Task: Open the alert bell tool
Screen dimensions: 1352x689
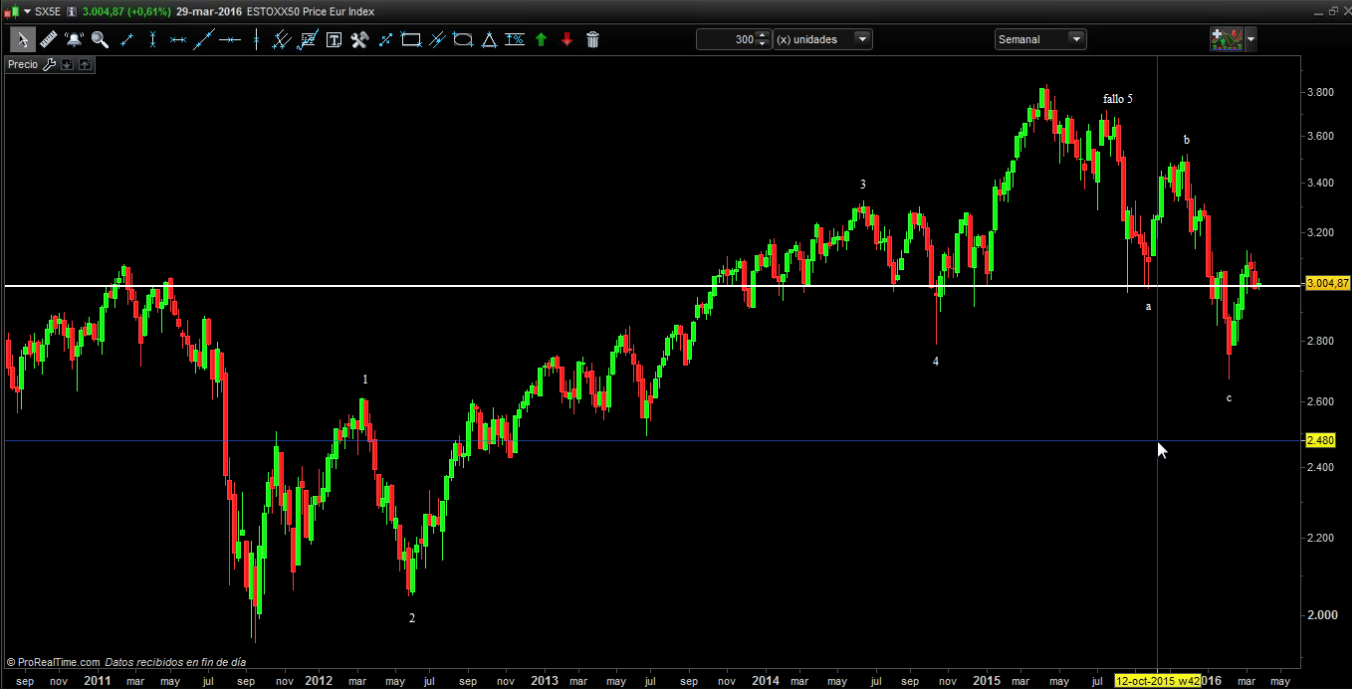Action: [x=74, y=39]
